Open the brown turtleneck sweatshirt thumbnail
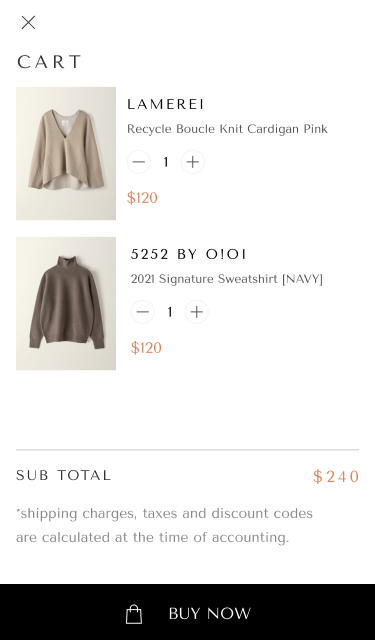375x640 pixels. (x=66, y=303)
